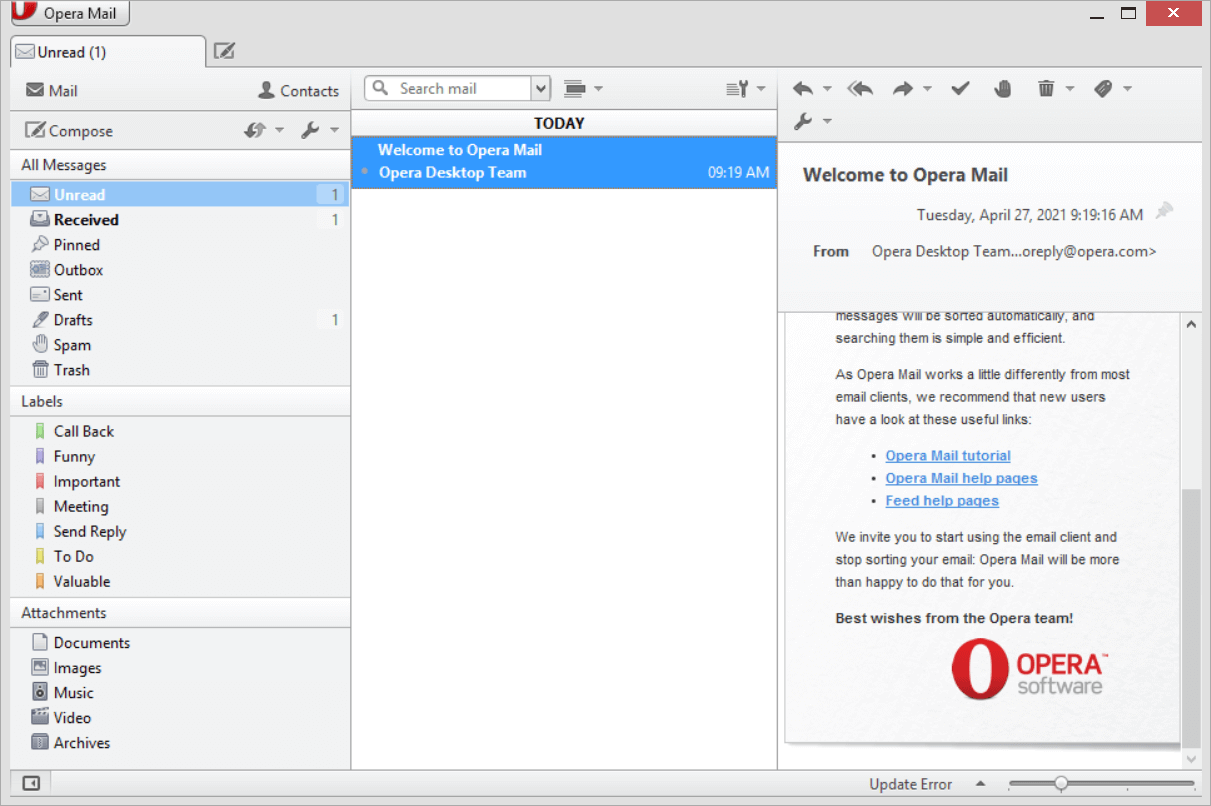Select the Meeting label

180,507
